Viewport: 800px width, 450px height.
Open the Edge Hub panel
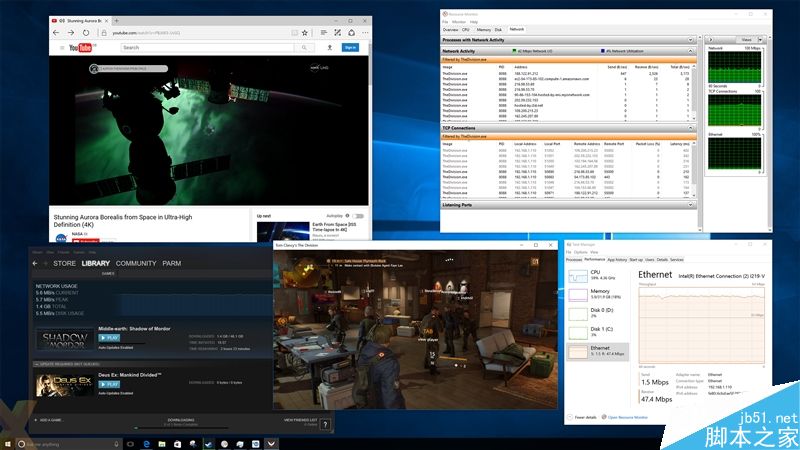point(323,33)
